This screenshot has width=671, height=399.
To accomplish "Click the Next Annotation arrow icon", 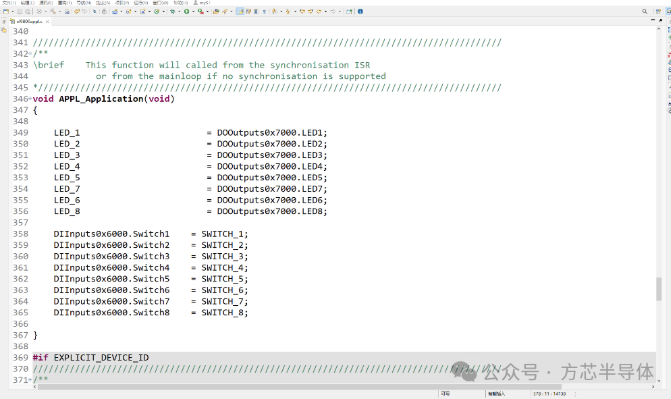I will (x=273, y=12).
